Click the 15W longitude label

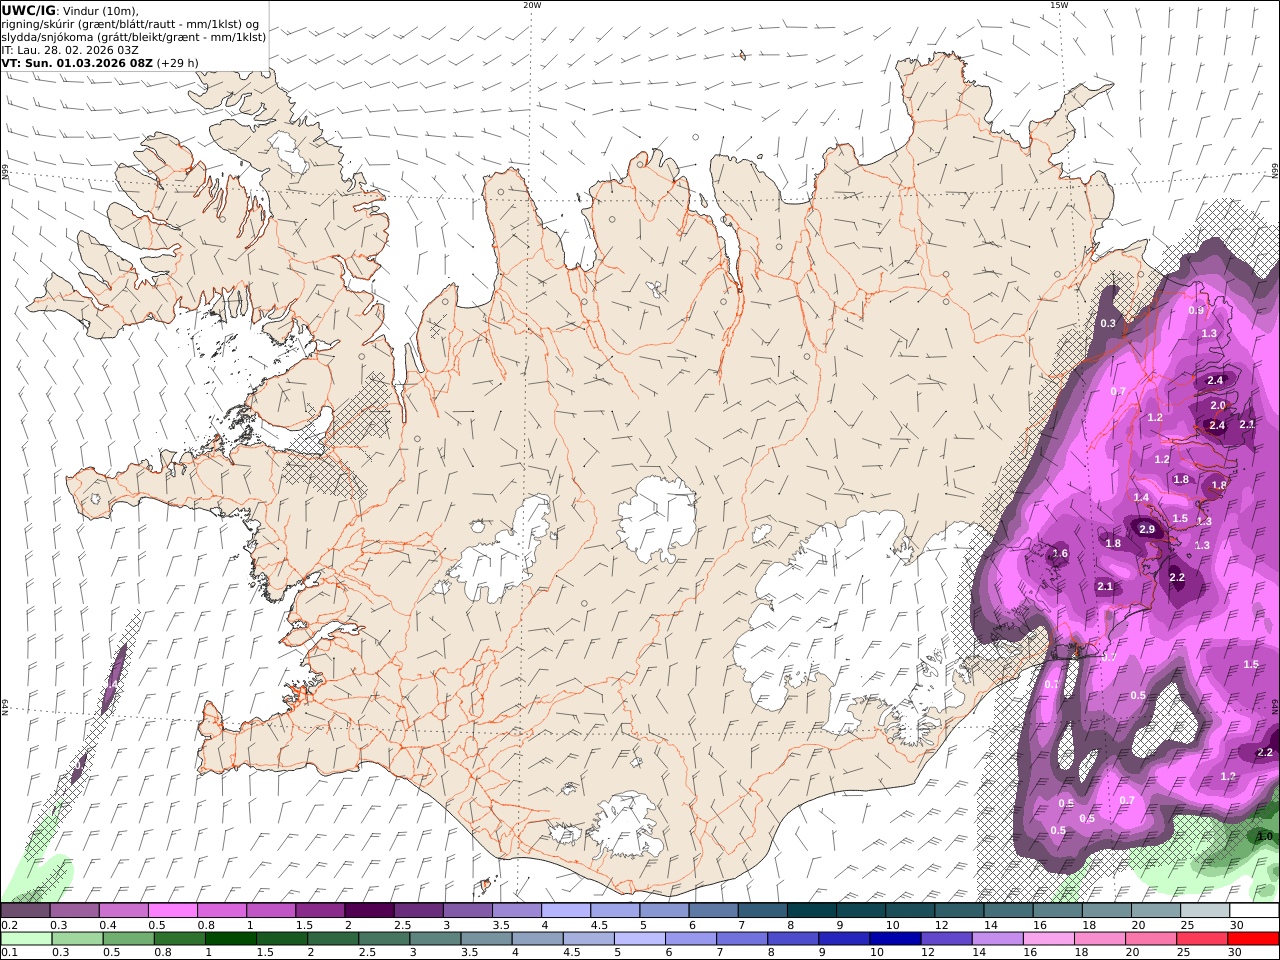pyautogui.click(x=1058, y=5)
